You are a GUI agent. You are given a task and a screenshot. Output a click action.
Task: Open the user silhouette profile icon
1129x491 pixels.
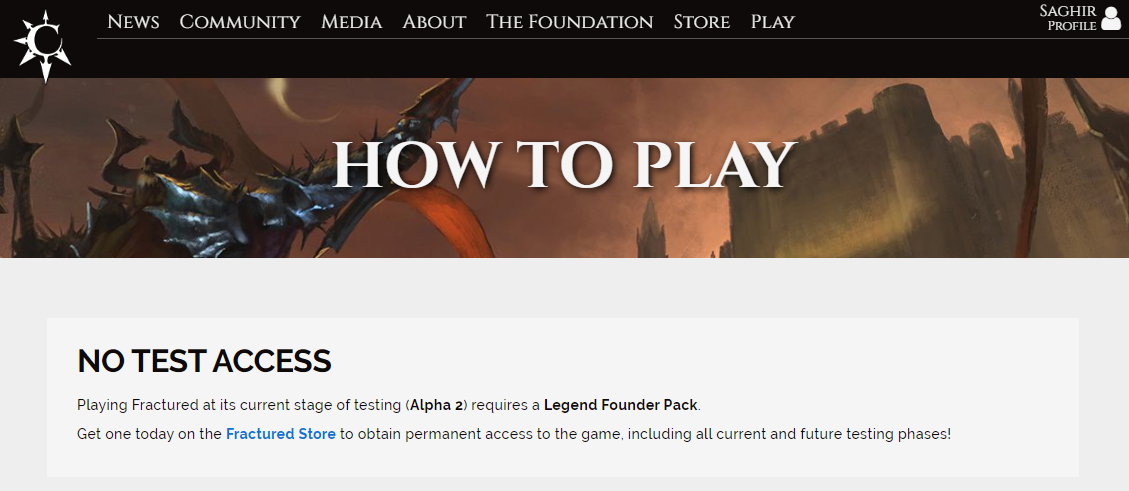(x=1111, y=18)
